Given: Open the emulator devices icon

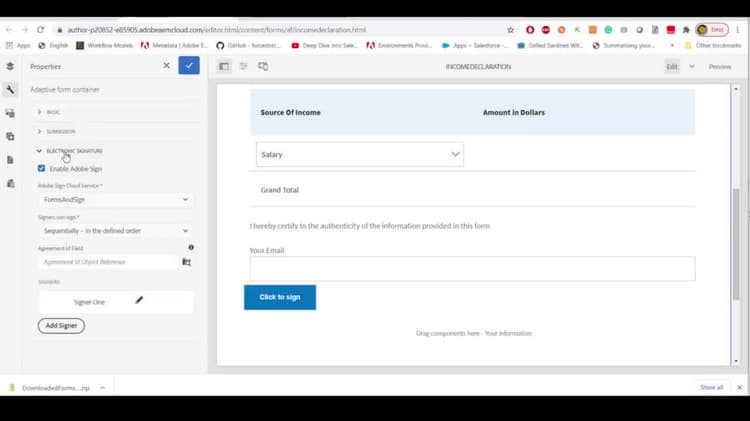Looking at the screenshot, I should coord(263,66).
